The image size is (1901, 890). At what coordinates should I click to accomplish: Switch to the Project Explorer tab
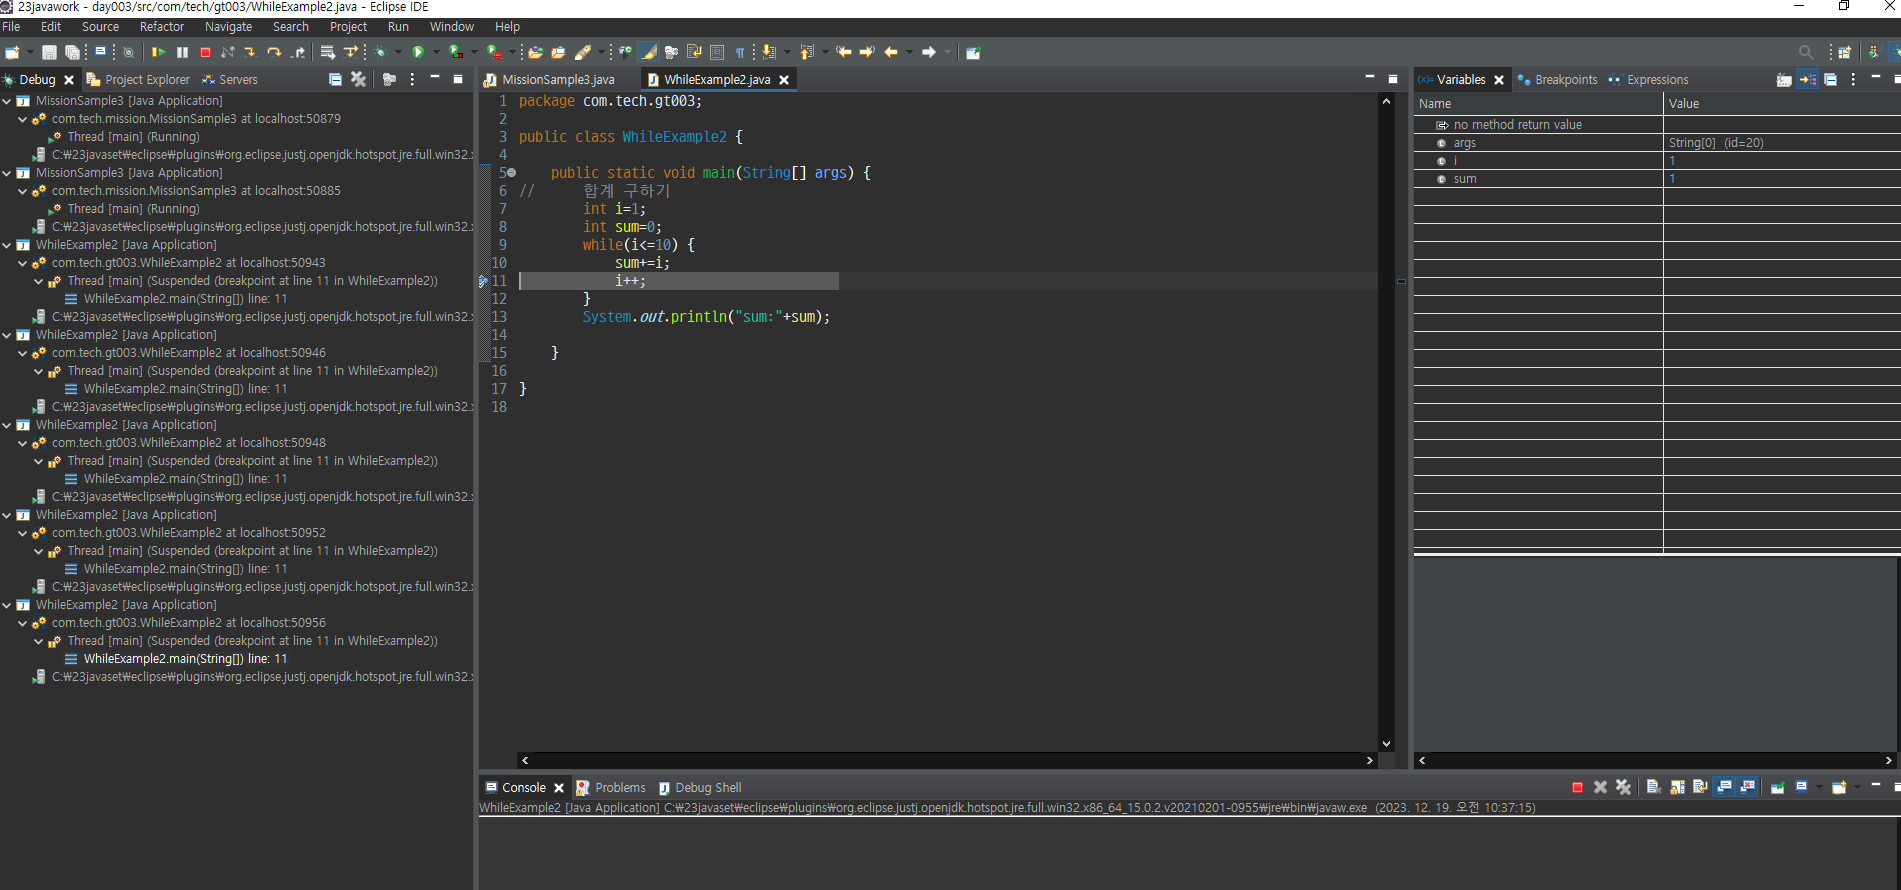(138, 80)
